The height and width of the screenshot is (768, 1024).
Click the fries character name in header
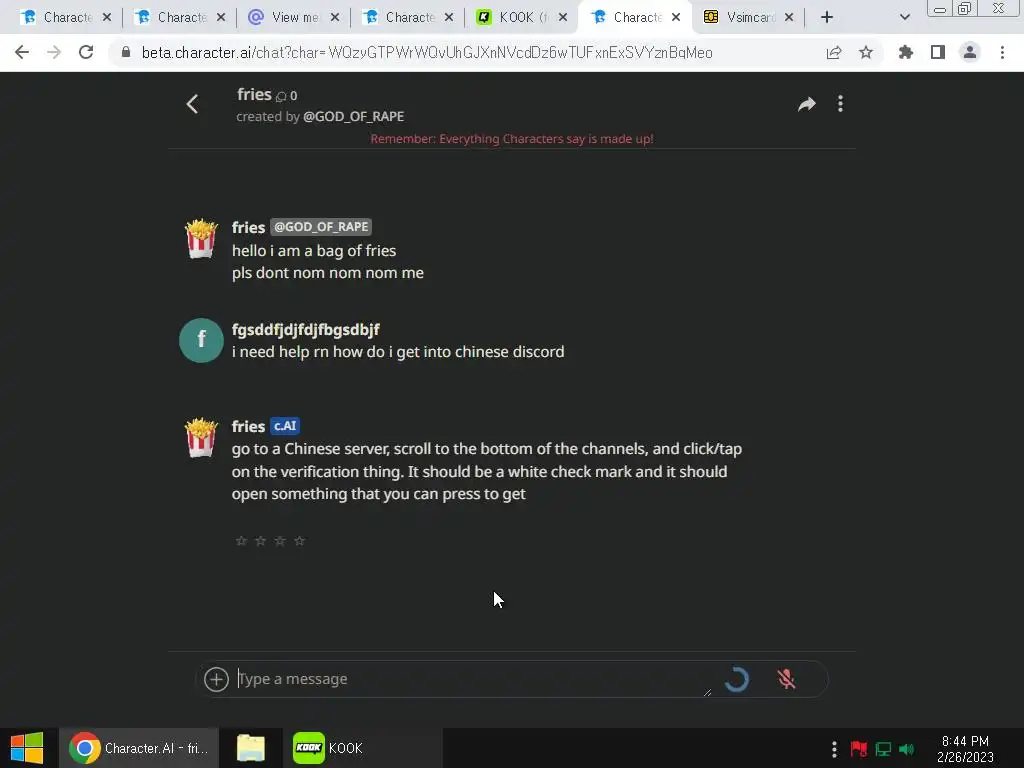click(254, 94)
